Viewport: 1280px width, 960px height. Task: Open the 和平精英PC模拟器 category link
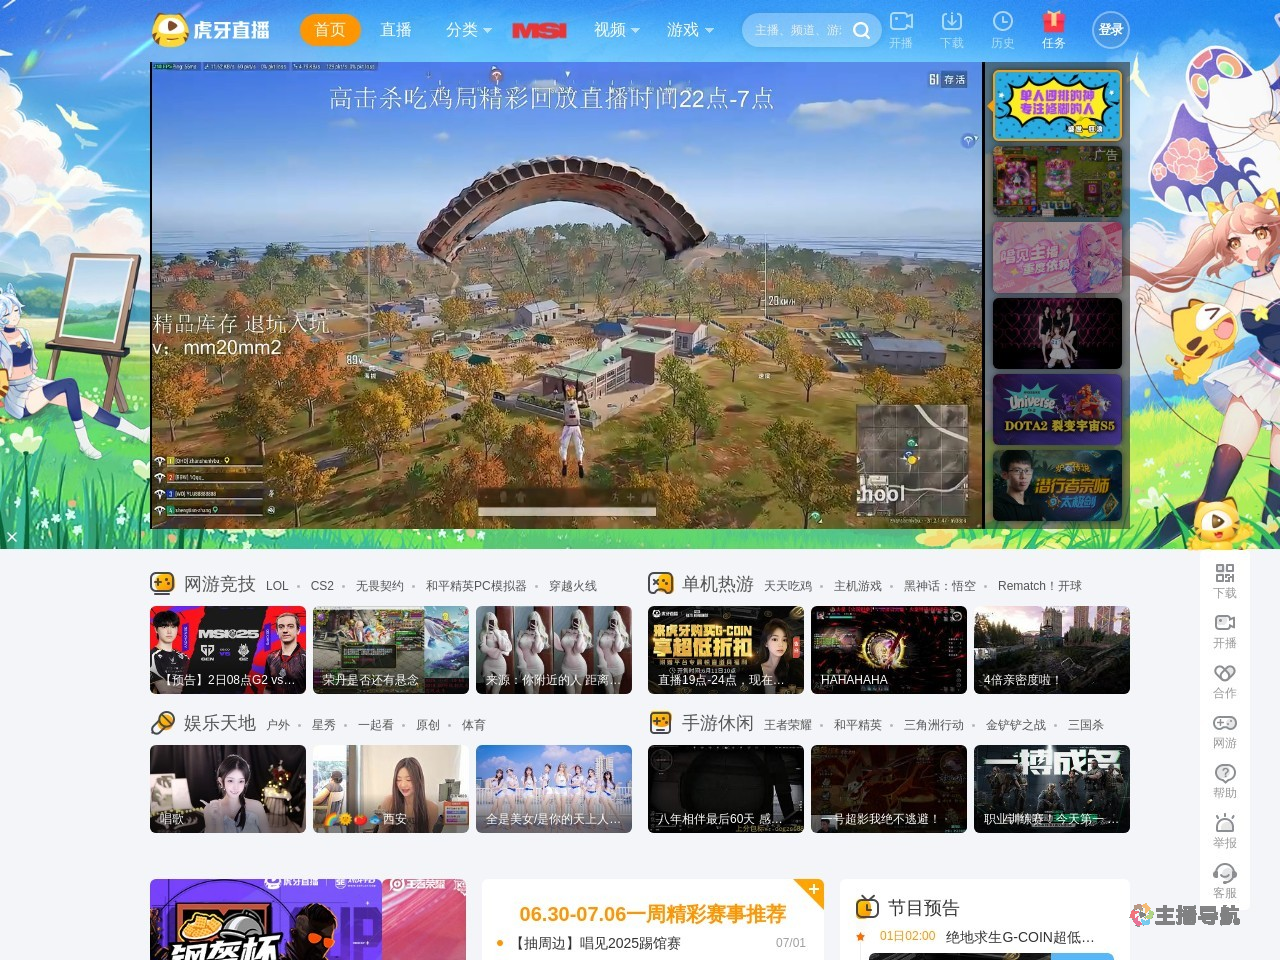click(476, 586)
